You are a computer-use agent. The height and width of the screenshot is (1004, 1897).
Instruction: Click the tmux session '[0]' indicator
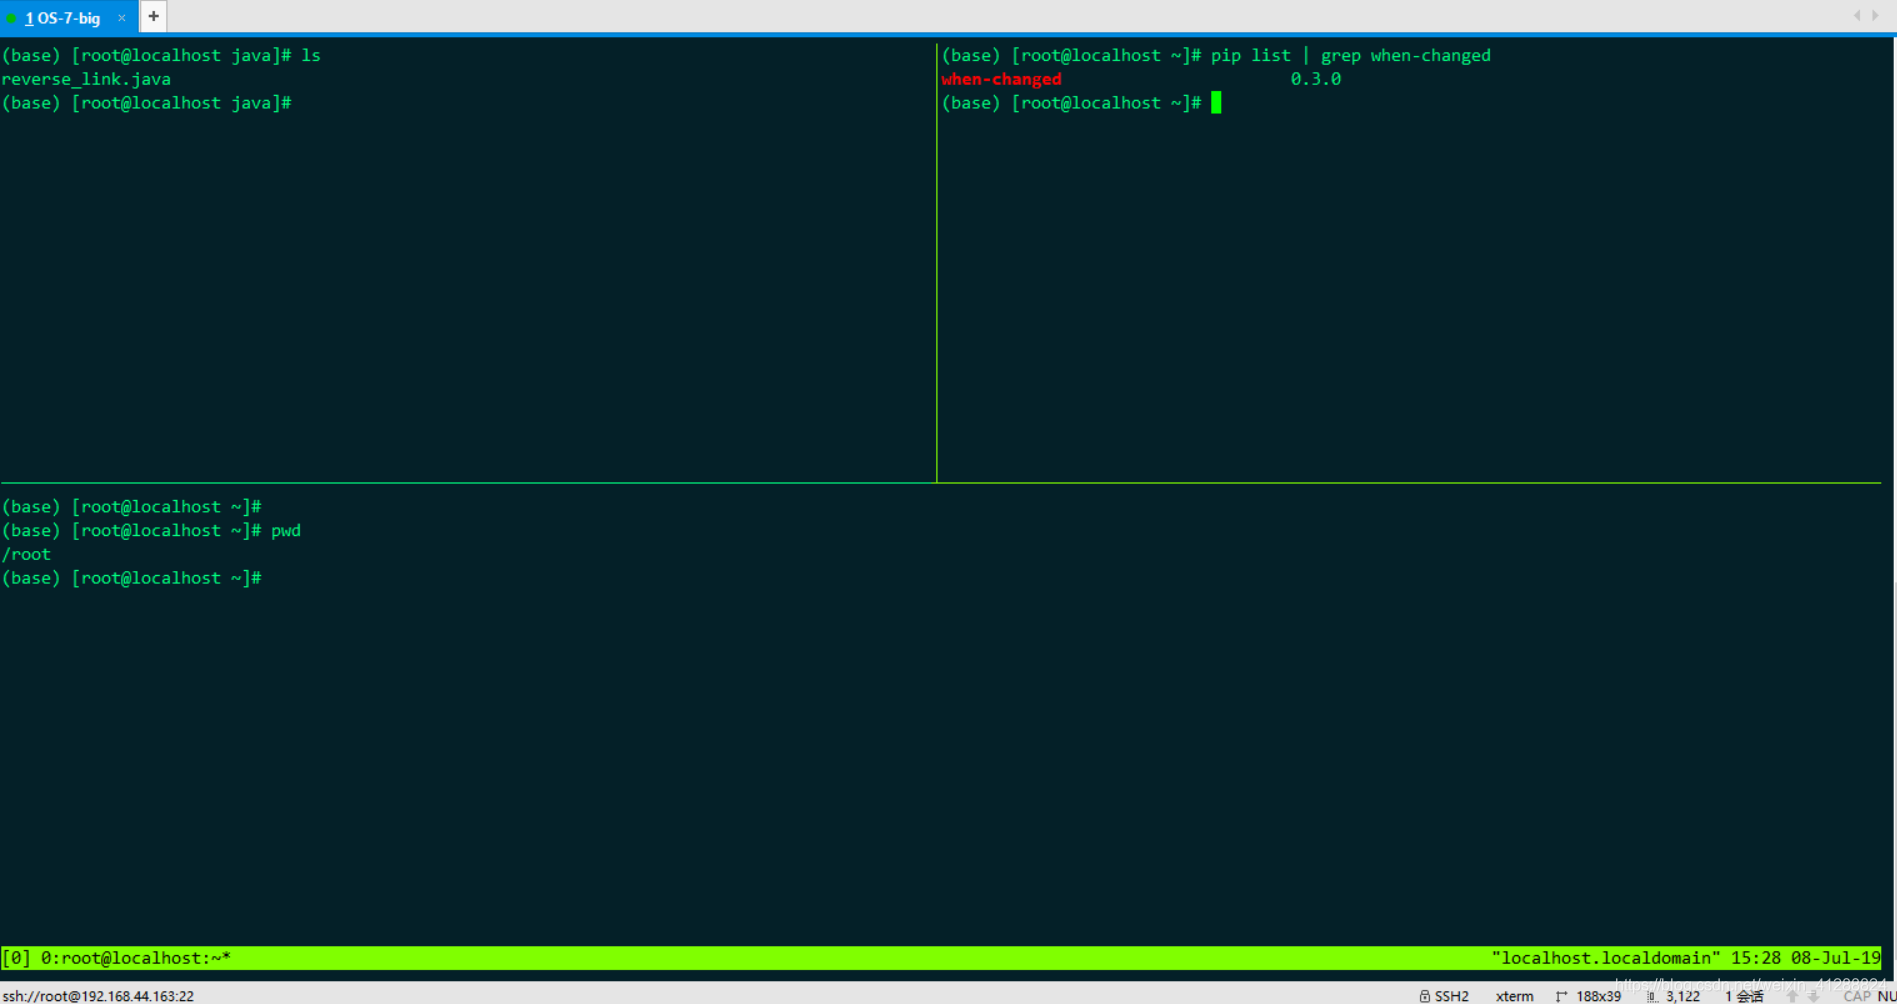point(16,958)
